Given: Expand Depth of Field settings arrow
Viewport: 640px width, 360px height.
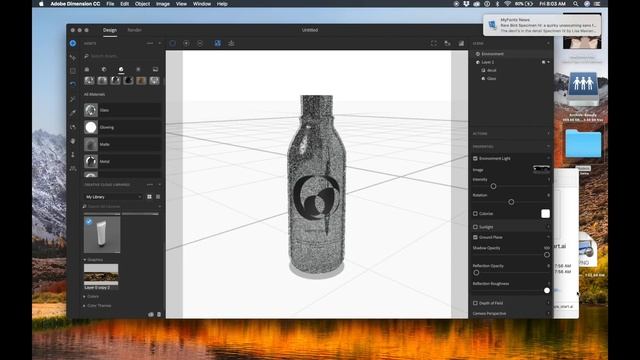Looking at the screenshot, I should tap(548, 303).
